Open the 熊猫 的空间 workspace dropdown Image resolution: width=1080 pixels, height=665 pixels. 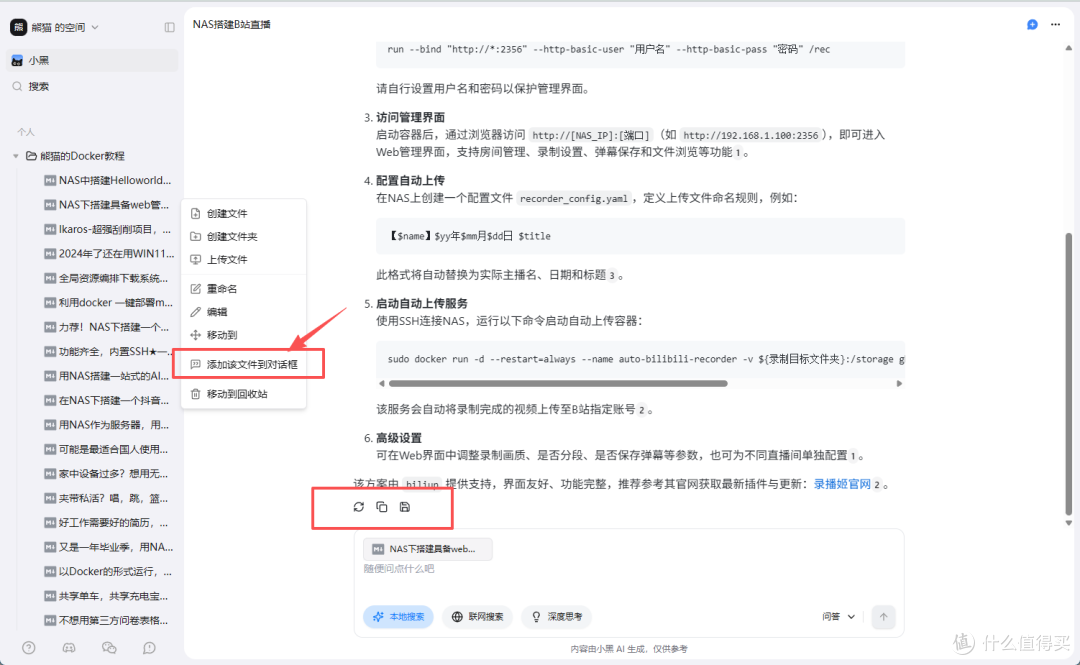(x=55, y=27)
